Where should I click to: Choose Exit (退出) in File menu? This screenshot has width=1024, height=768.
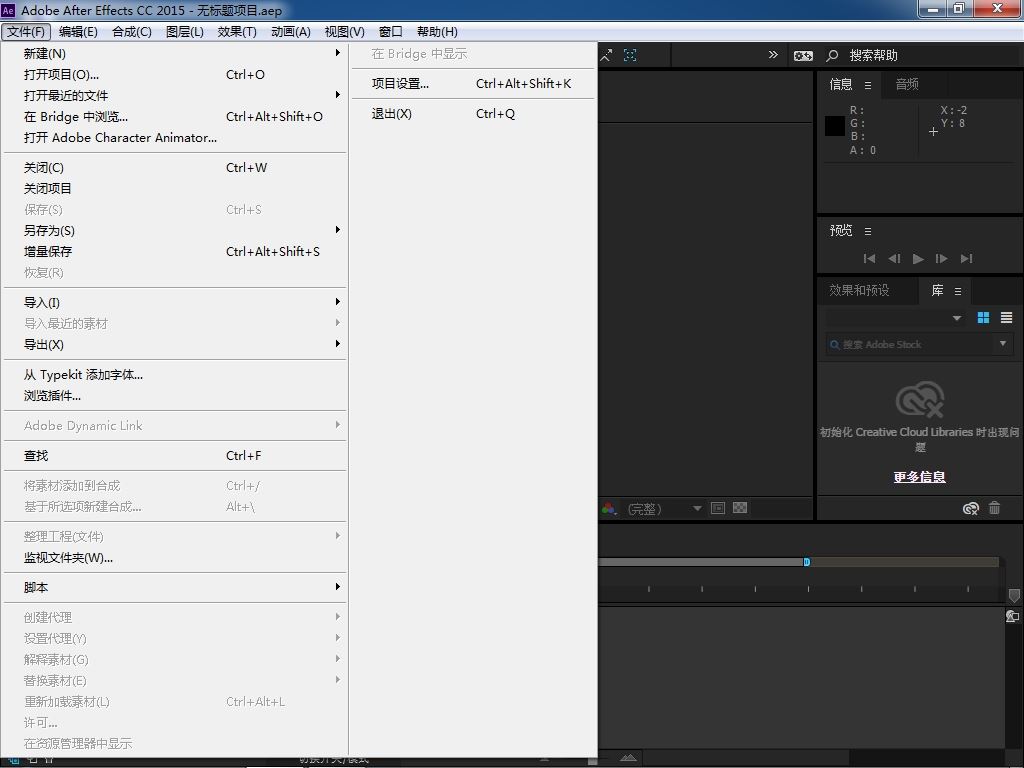pyautogui.click(x=473, y=114)
